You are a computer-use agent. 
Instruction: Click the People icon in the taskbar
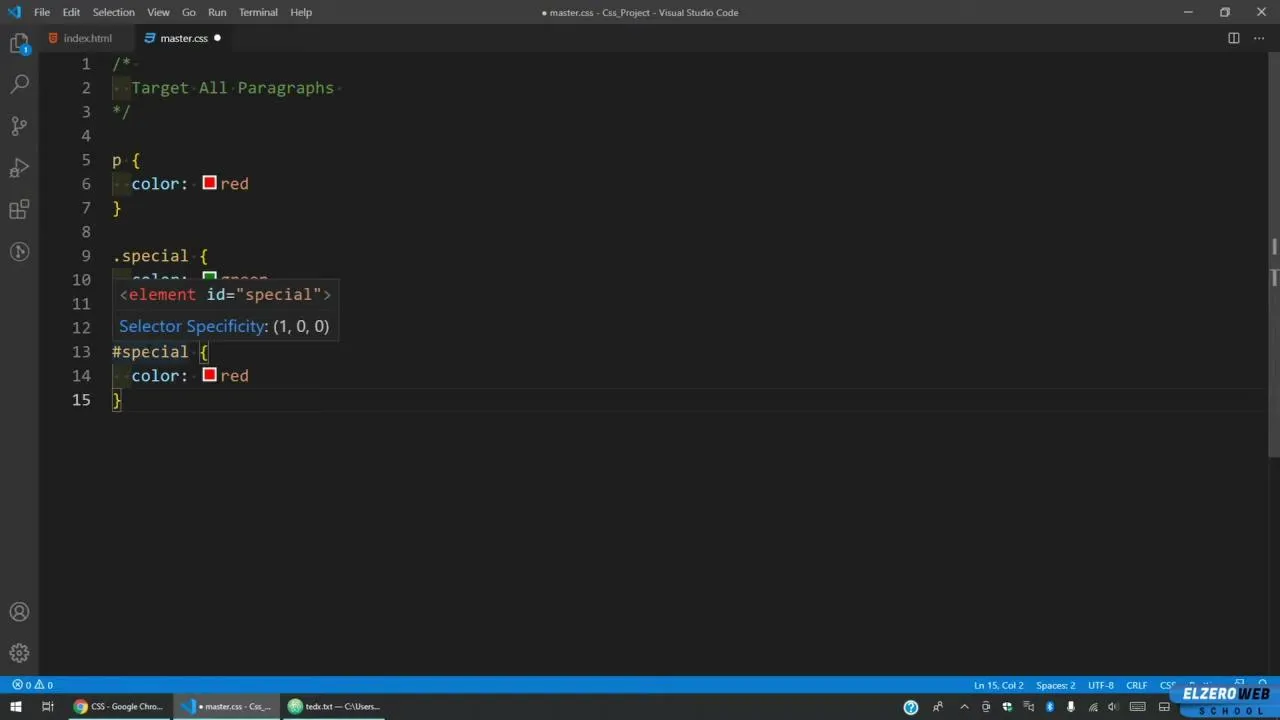point(938,707)
